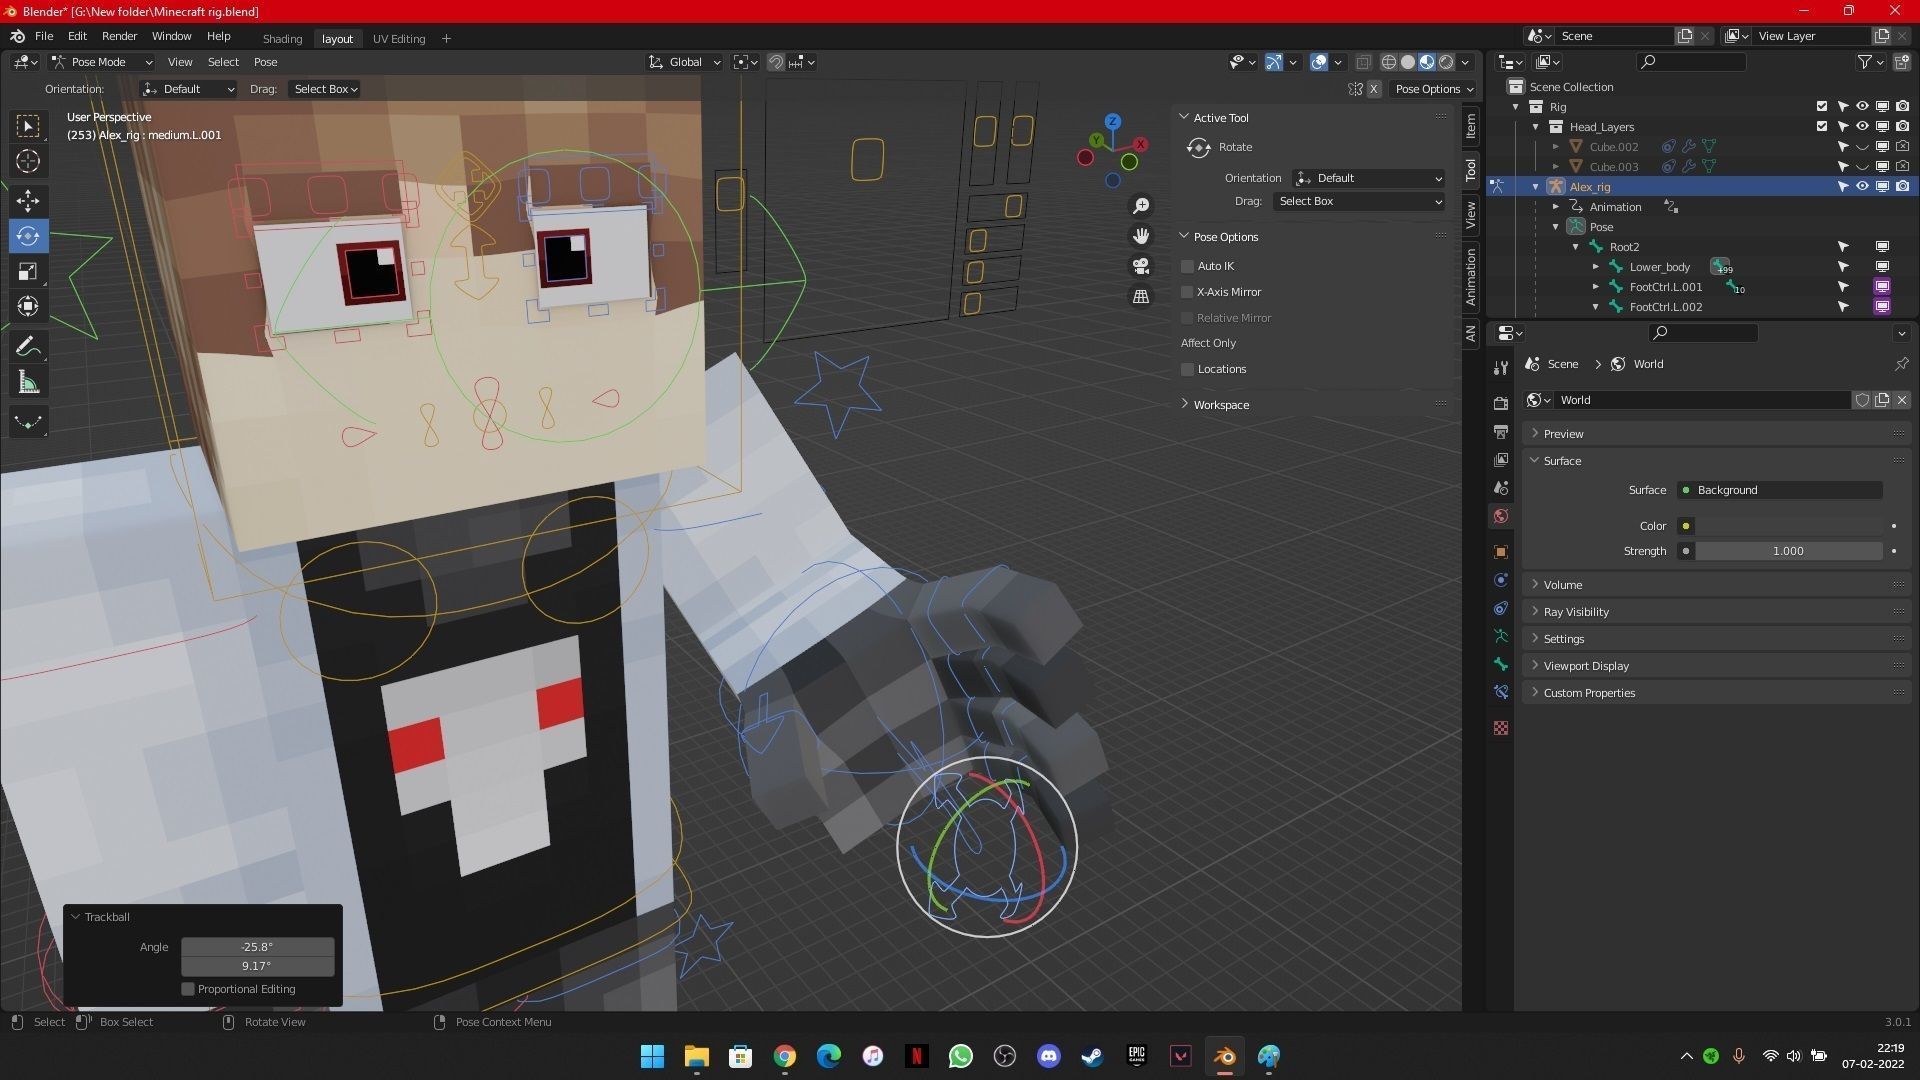This screenshot has width=1920, height=1080.
Task: Hide the Rig collection with eye icon
Action: (x=1862, y=106)
